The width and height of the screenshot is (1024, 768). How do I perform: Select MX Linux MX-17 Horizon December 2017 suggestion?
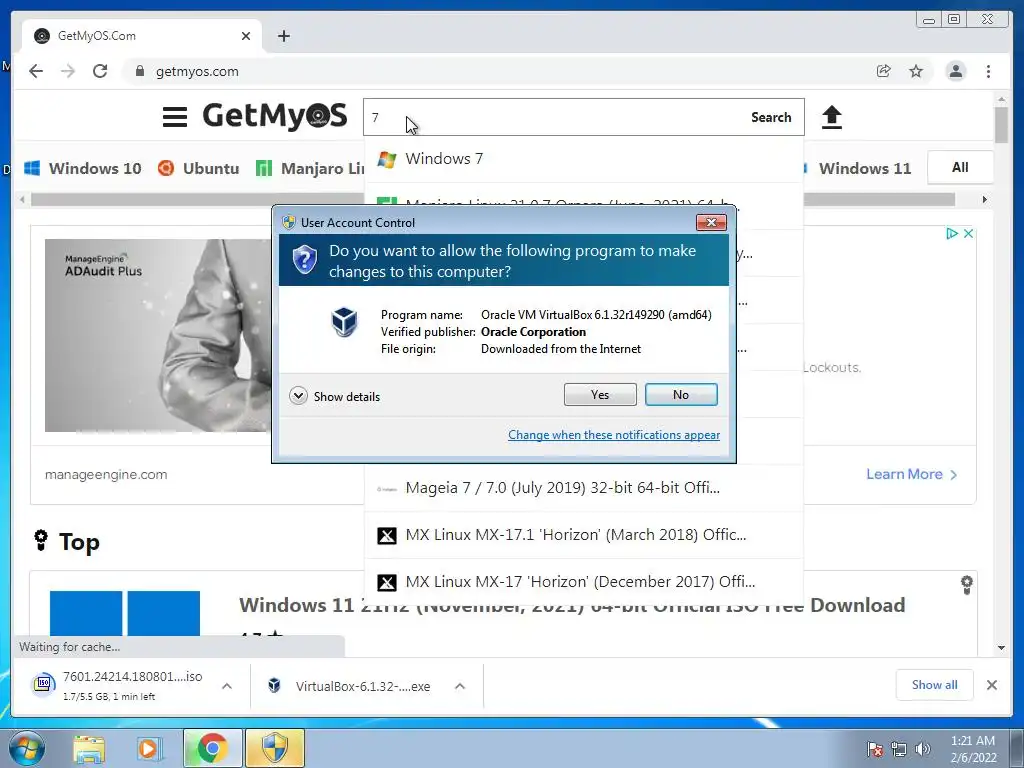(584, 582)
